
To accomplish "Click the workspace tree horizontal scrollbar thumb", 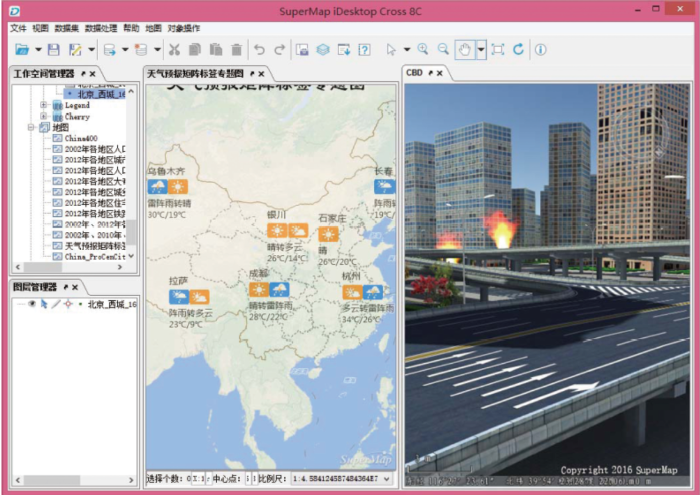I will 42,267.
